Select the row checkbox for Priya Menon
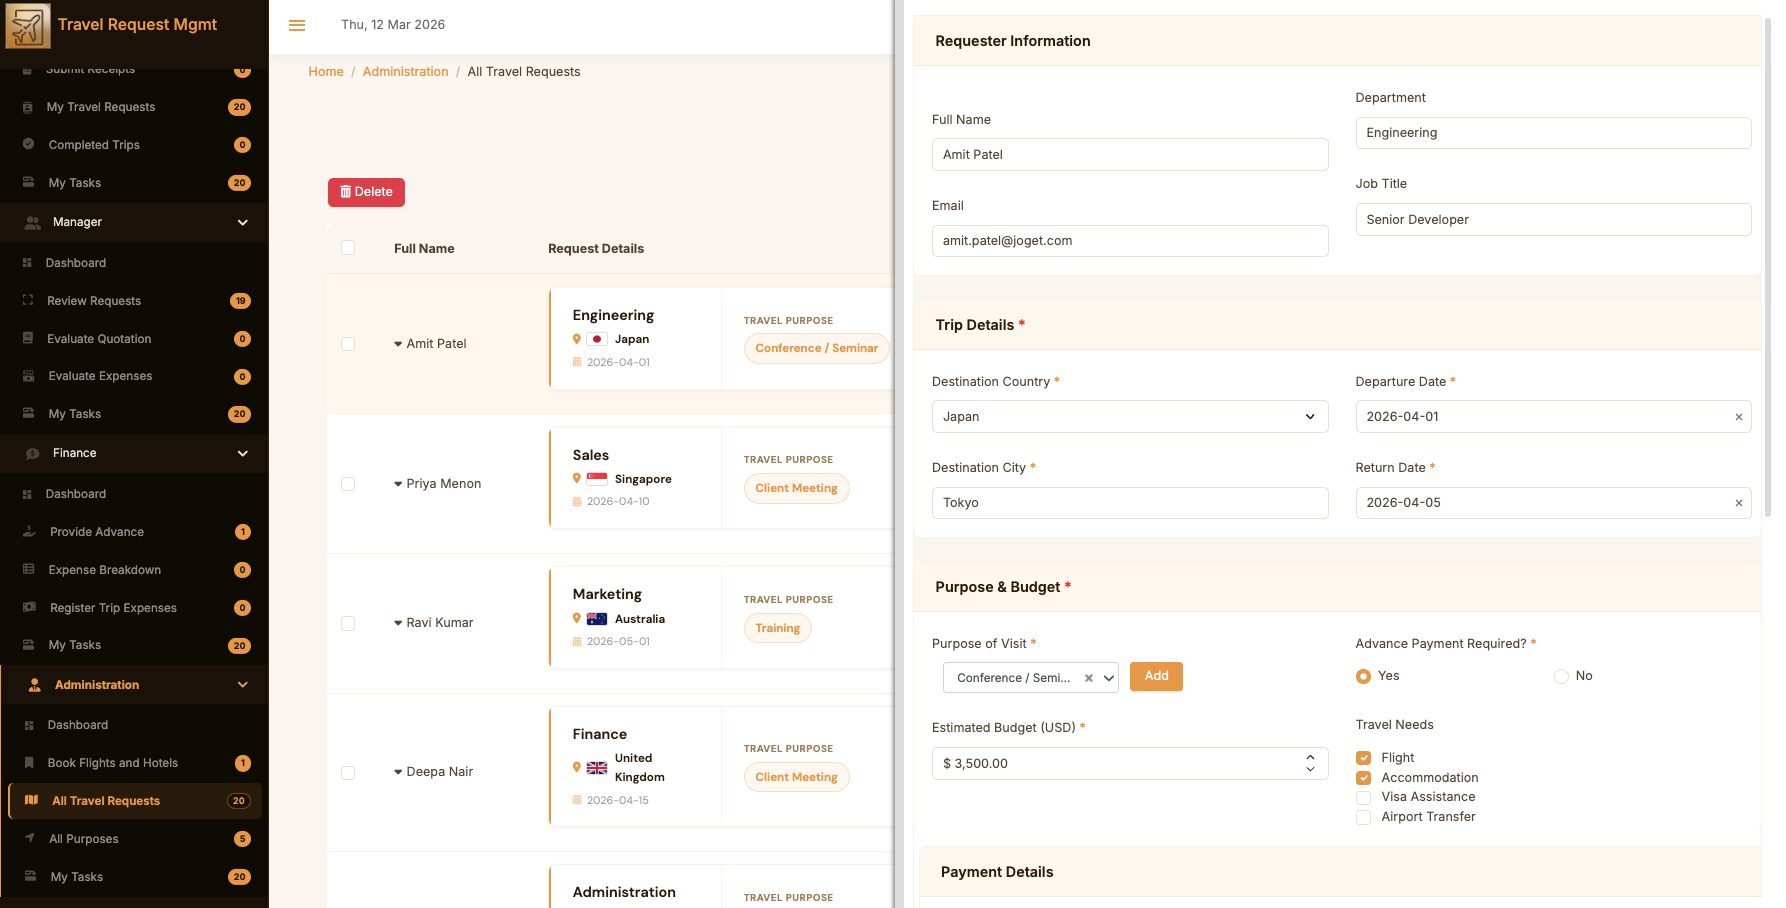The height and width of the screenshot is (908, 1786). (348, 484)
